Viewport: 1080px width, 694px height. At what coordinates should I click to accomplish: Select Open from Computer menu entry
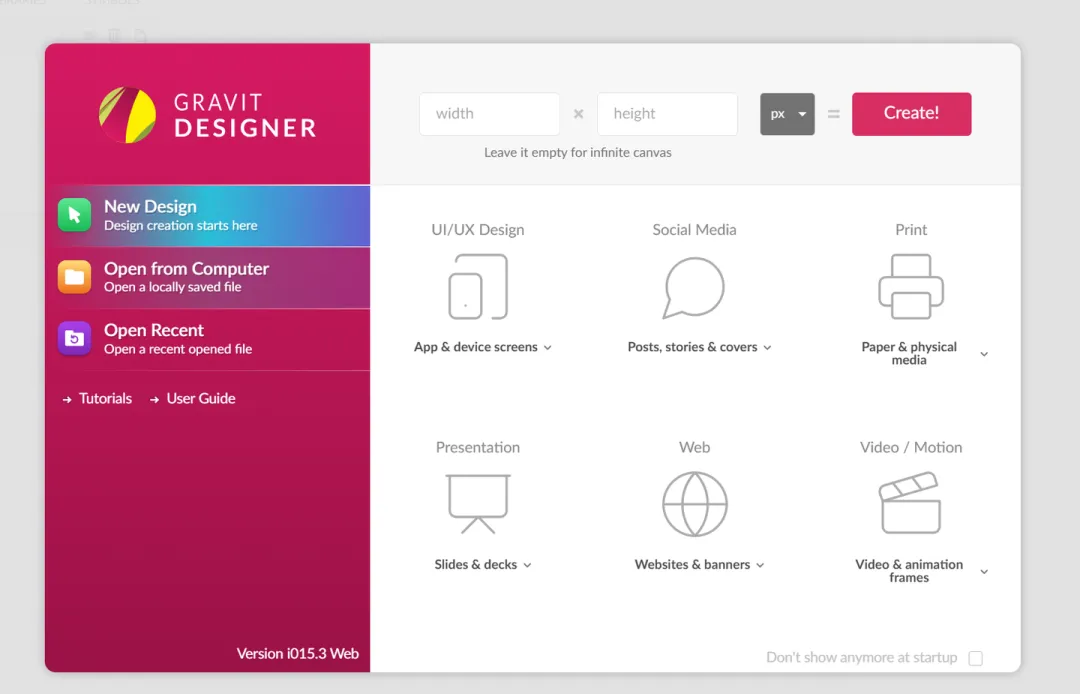pos(208,277)
